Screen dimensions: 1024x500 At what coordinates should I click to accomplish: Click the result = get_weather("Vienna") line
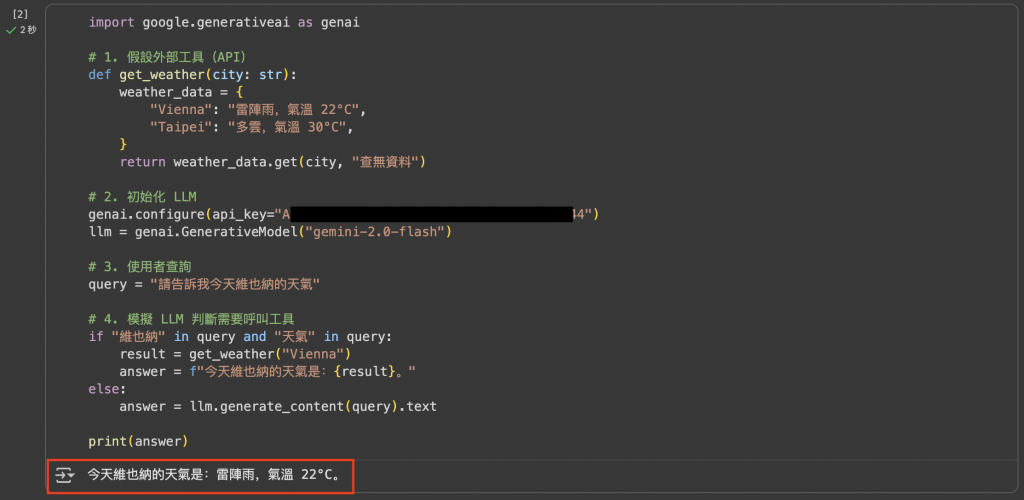235,354
